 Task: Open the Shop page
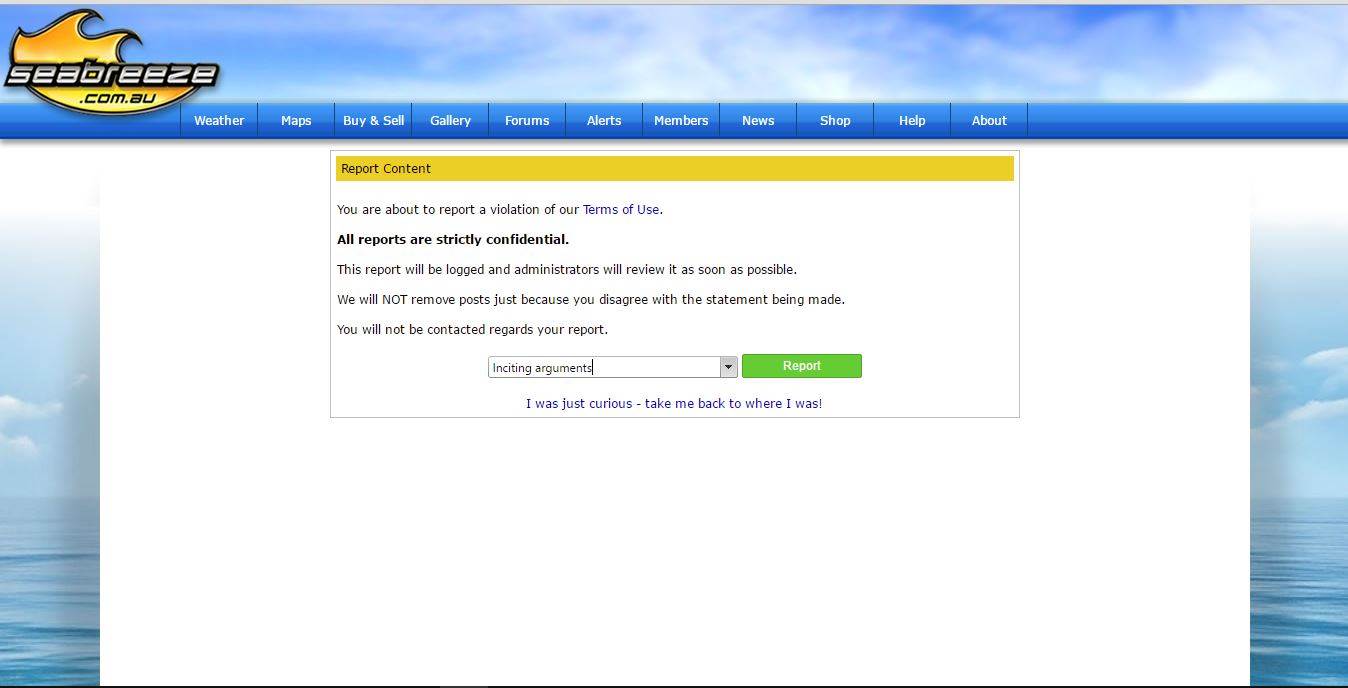[x=835, y=120]
